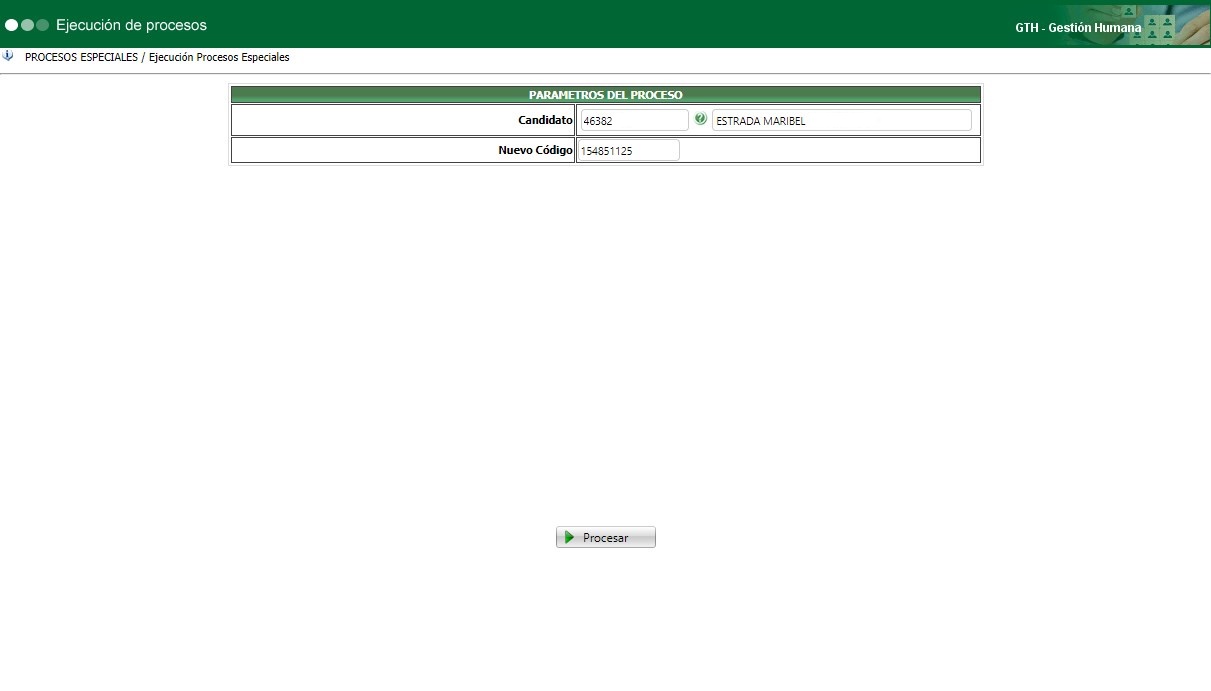Click the Nuevo Código label
This screenshot has height=691, width=1211.
point(536,150)
